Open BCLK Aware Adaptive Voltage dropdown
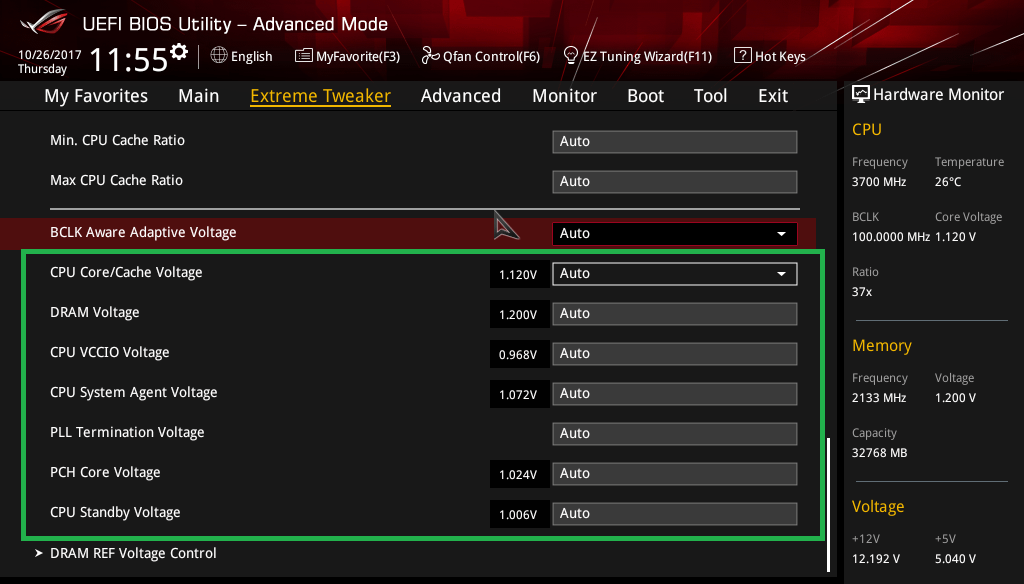This screenshot has height=584, width=1024. tap(675, 234)
